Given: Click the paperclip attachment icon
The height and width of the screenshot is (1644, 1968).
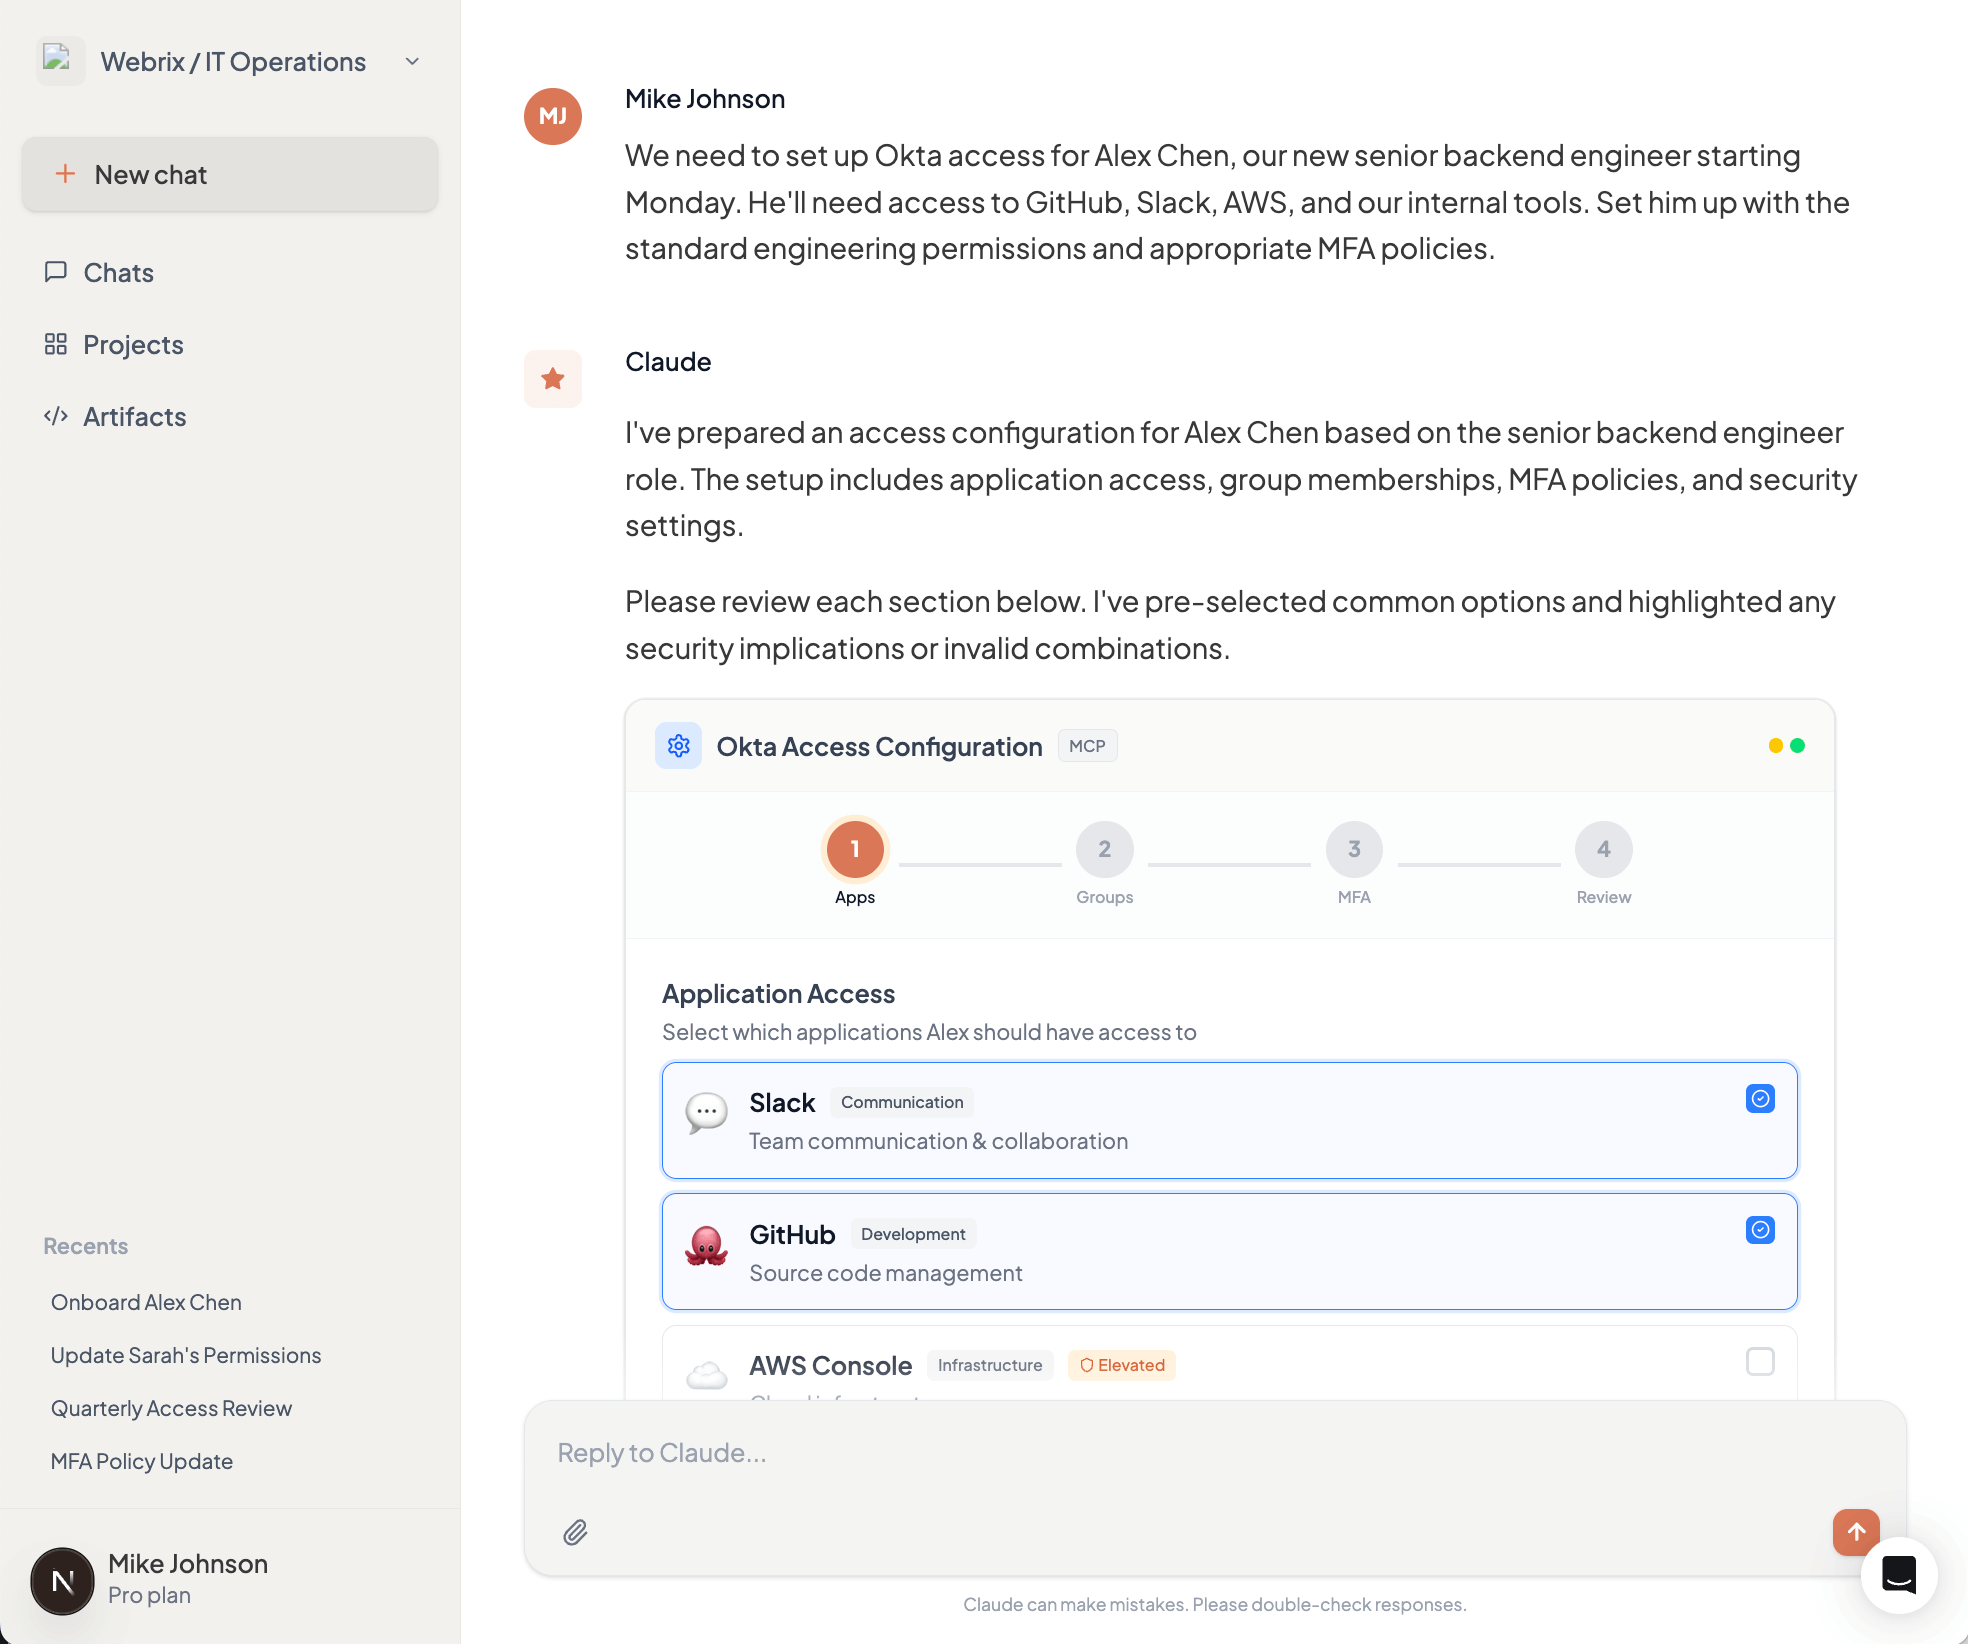Looking at the screenshot, I should point(575,1531).
